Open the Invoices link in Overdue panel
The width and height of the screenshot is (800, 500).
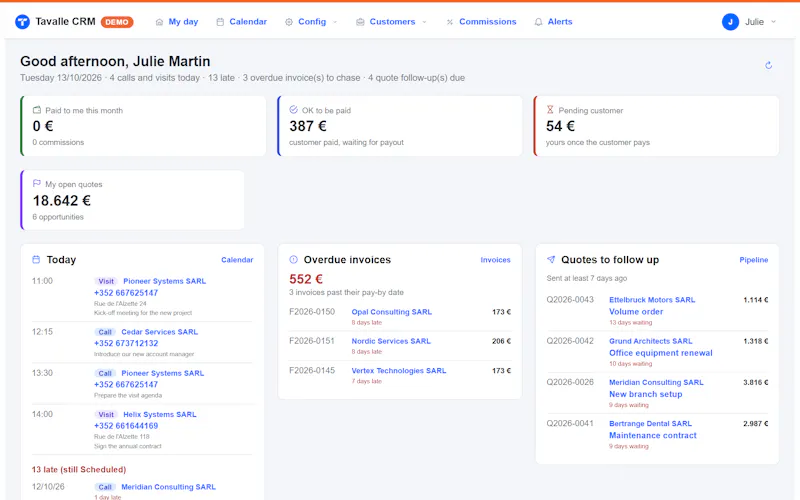[x=495, y=260]
